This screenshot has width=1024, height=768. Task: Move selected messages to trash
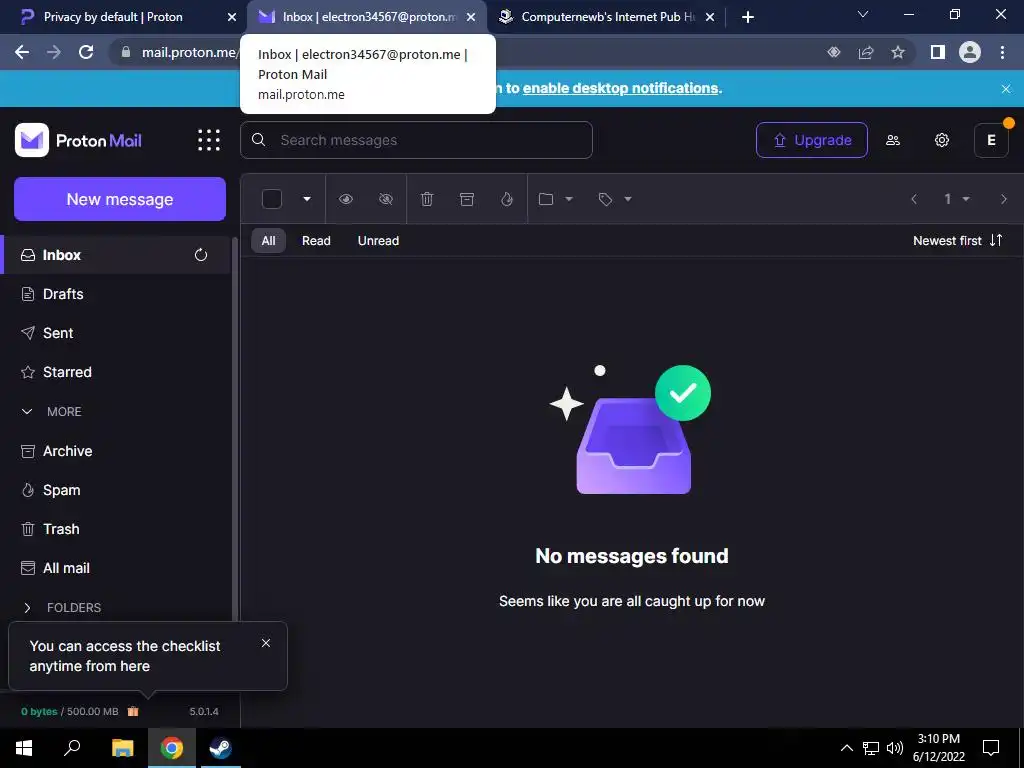coord(426,199)
